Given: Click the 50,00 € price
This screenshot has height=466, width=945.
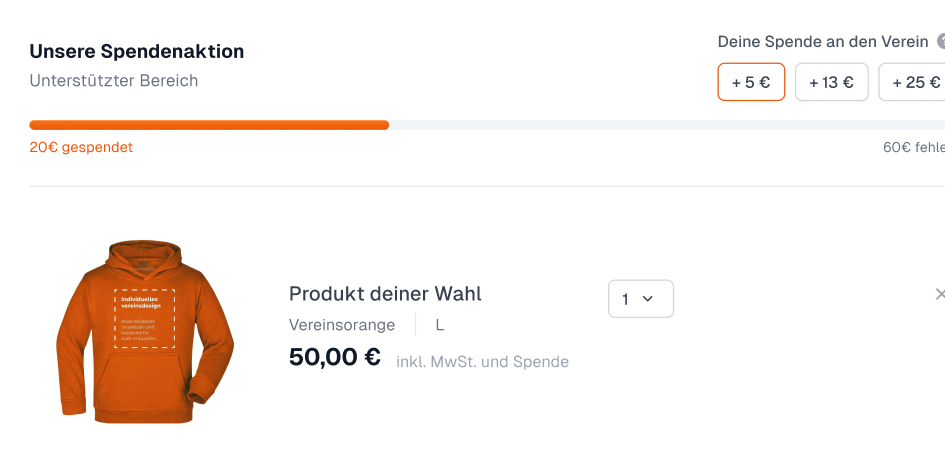Looking at the screenshot, I should [x=335, y=357].
